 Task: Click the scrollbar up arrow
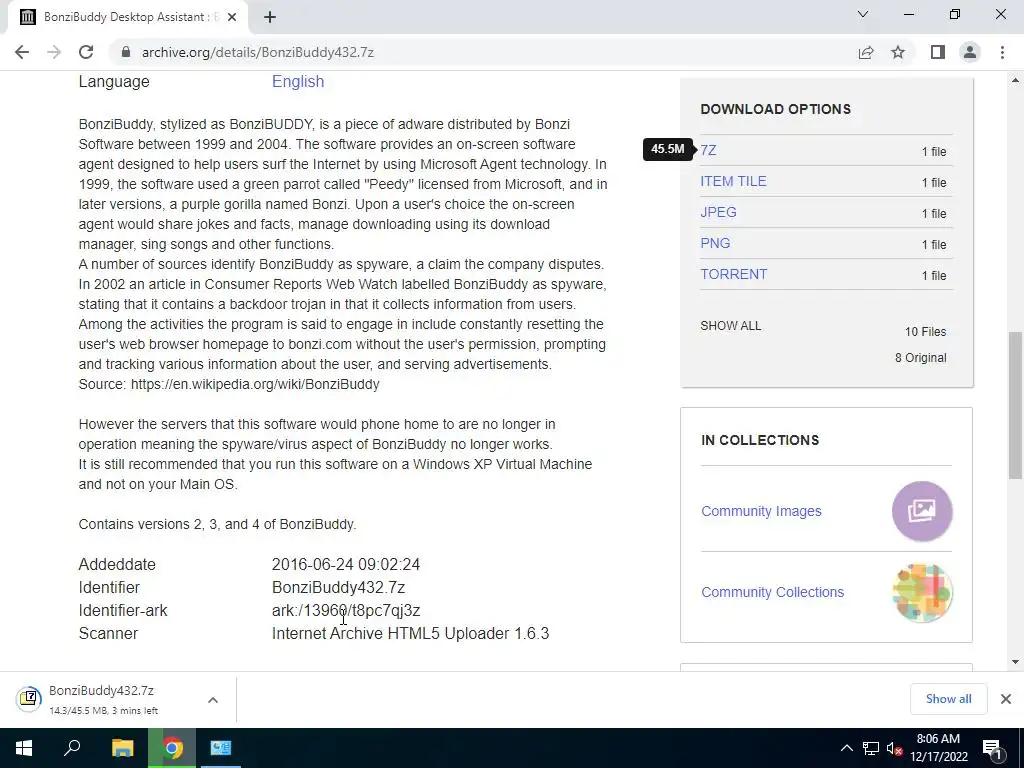point(1015,80)
